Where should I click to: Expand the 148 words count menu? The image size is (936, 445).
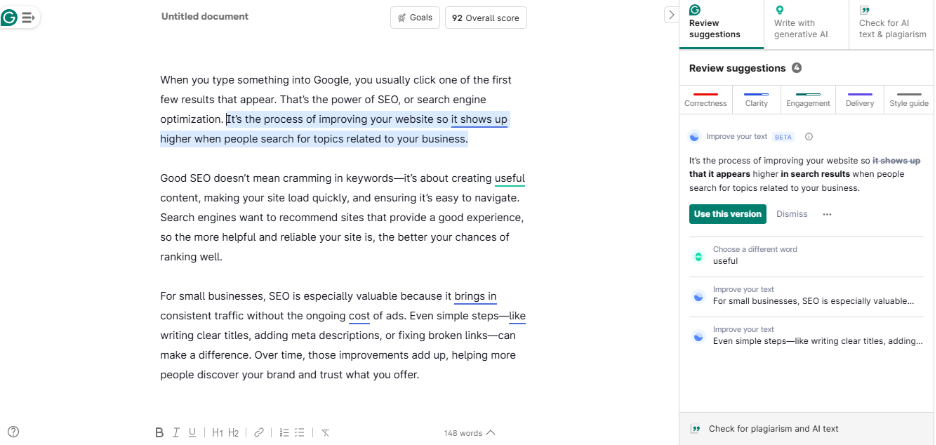469,433
